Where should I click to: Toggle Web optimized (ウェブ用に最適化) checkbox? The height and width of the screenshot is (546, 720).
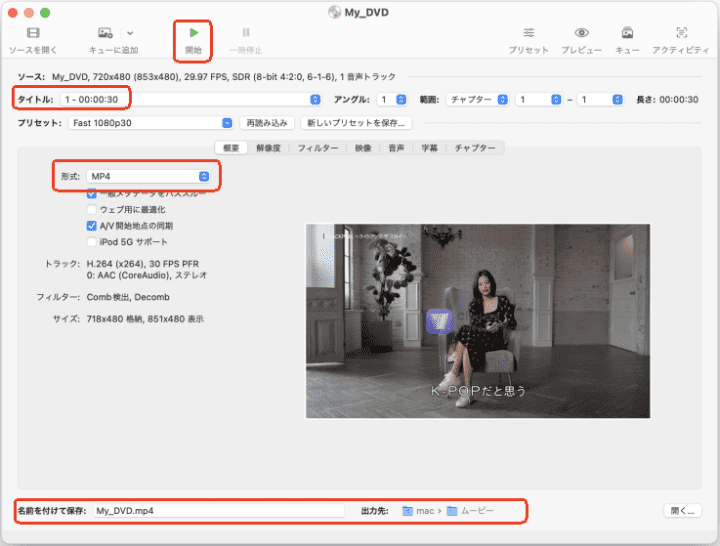pos(92,210)
